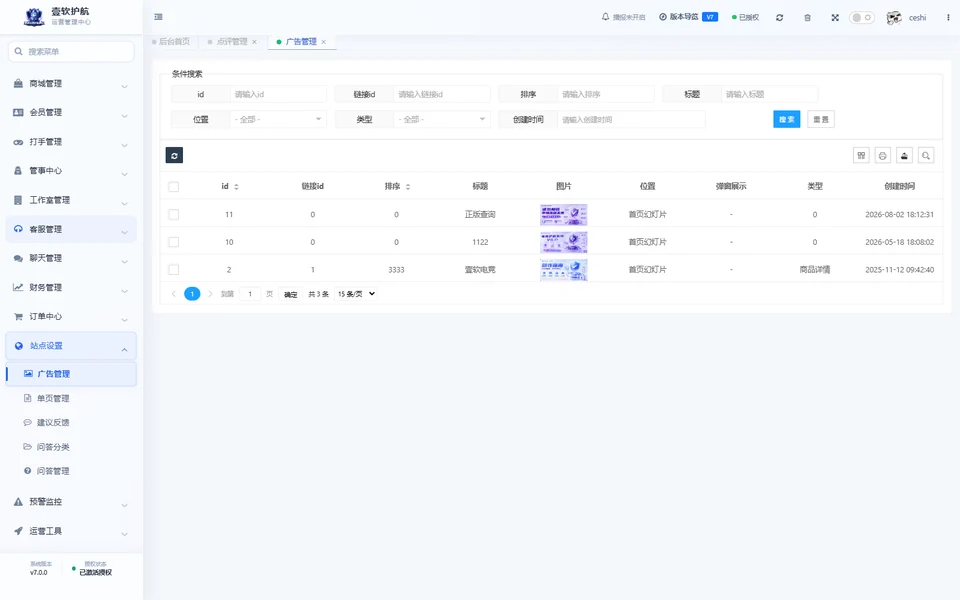This screenshot has height=600, width=960.
Task: Click the 商城管理 shopping bag icon
Action: coord(18,83)
